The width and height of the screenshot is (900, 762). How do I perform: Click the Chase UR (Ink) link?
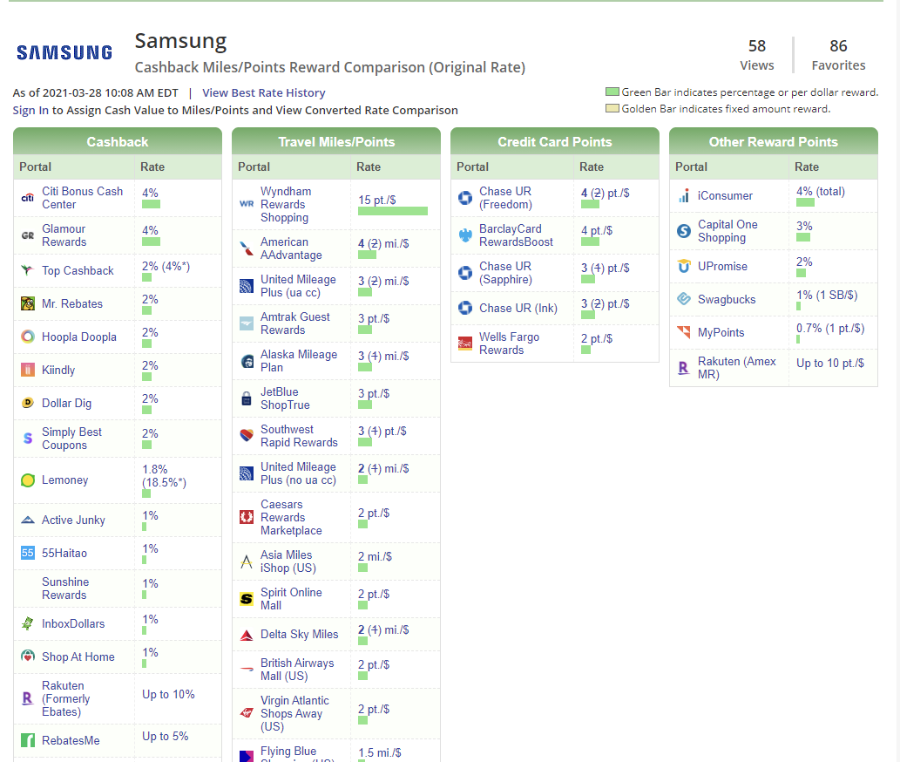[x=518, y=308]
